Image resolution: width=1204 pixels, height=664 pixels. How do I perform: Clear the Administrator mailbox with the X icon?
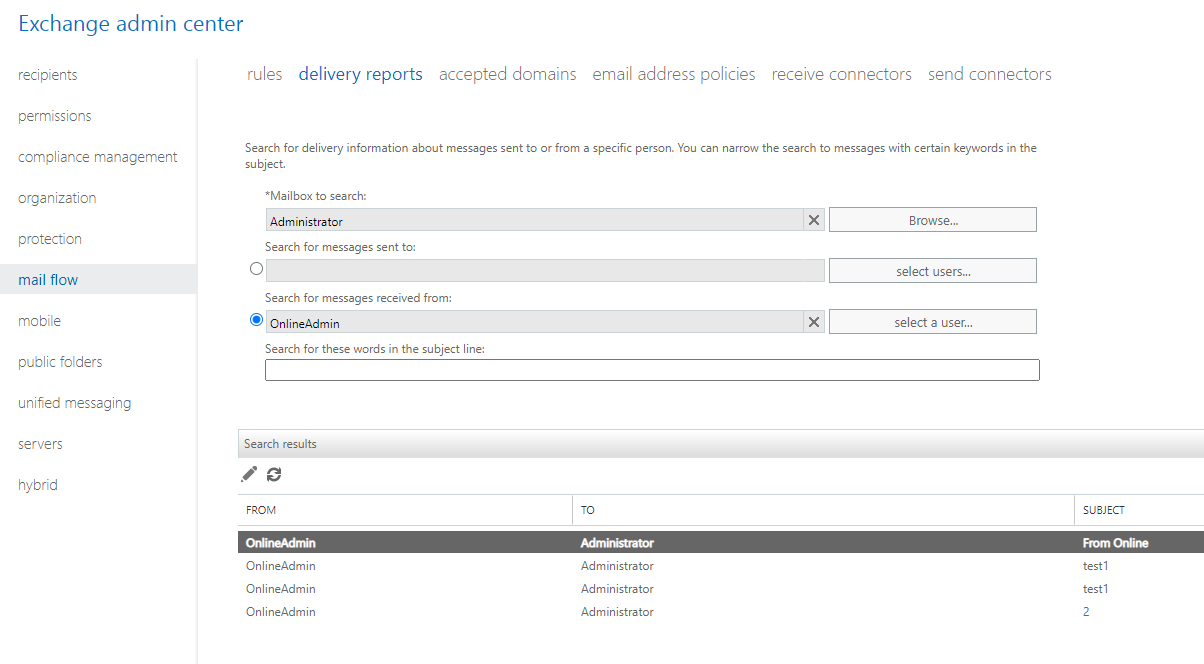tap(814, 220)
